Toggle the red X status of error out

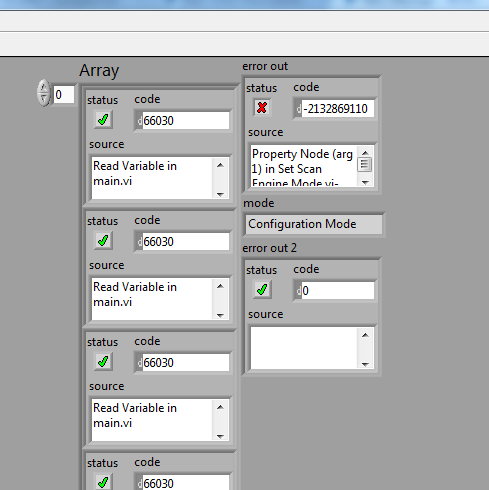(x=262, y=107)
